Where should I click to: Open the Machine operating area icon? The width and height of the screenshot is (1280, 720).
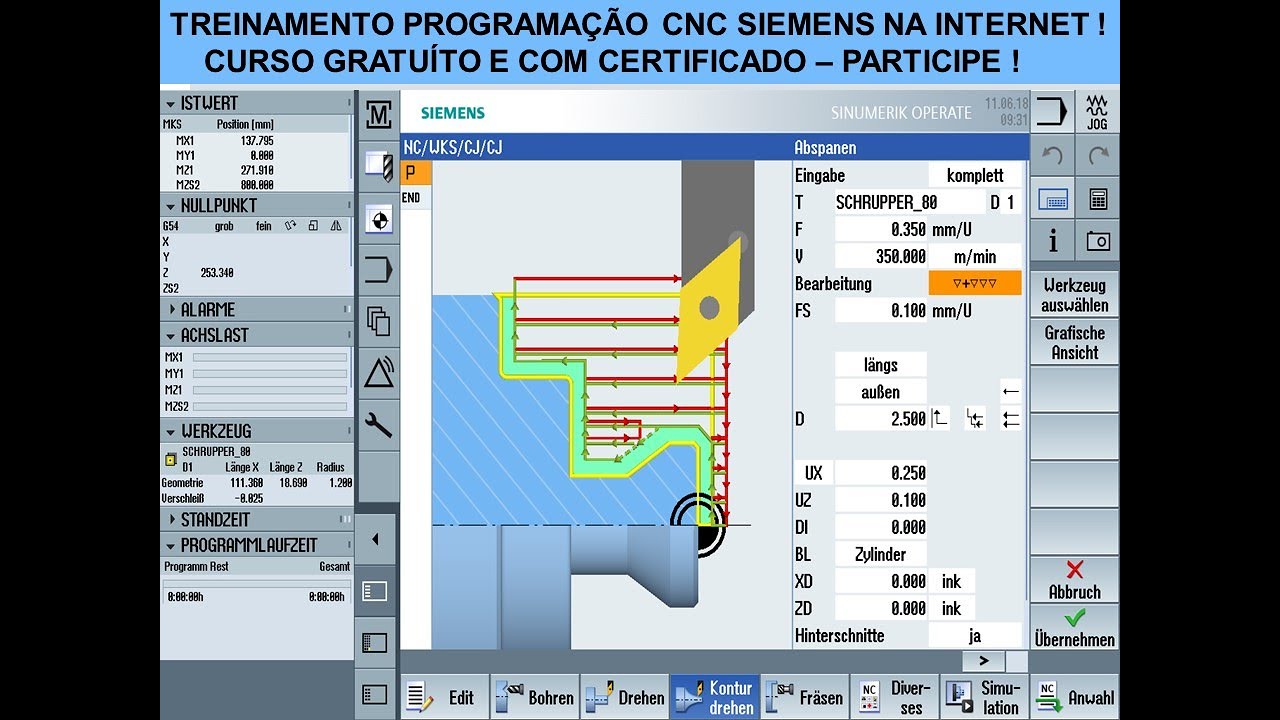tap(378, 115)
